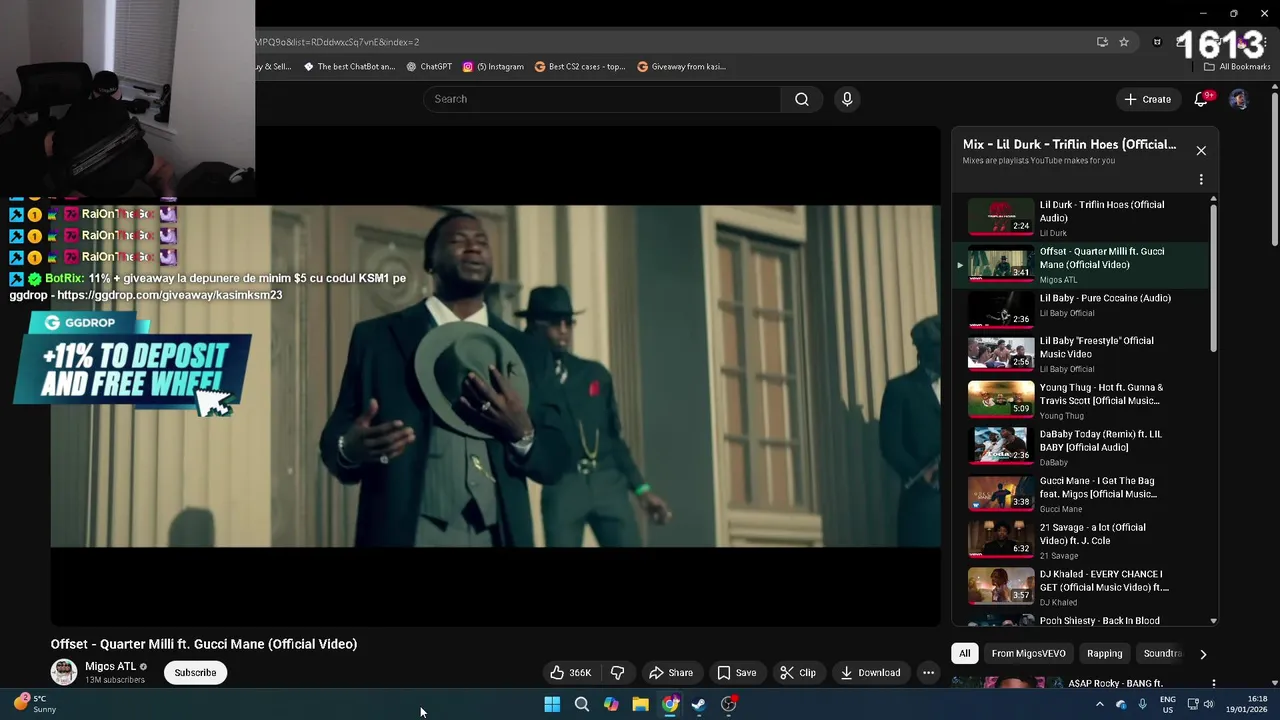The image size is (1280, 720).
Task: Click the Create button
Action: (1147, 99)
